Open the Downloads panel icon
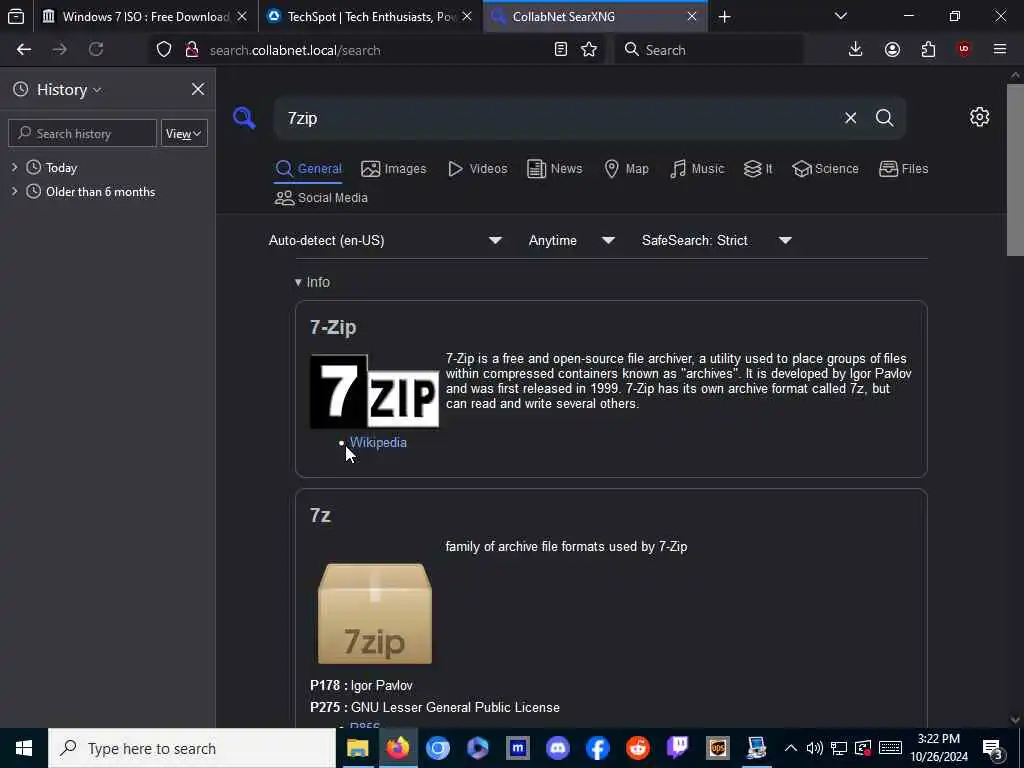This screenshot has height=768, width=1024. pyautogui.click(x=855, y=50)
